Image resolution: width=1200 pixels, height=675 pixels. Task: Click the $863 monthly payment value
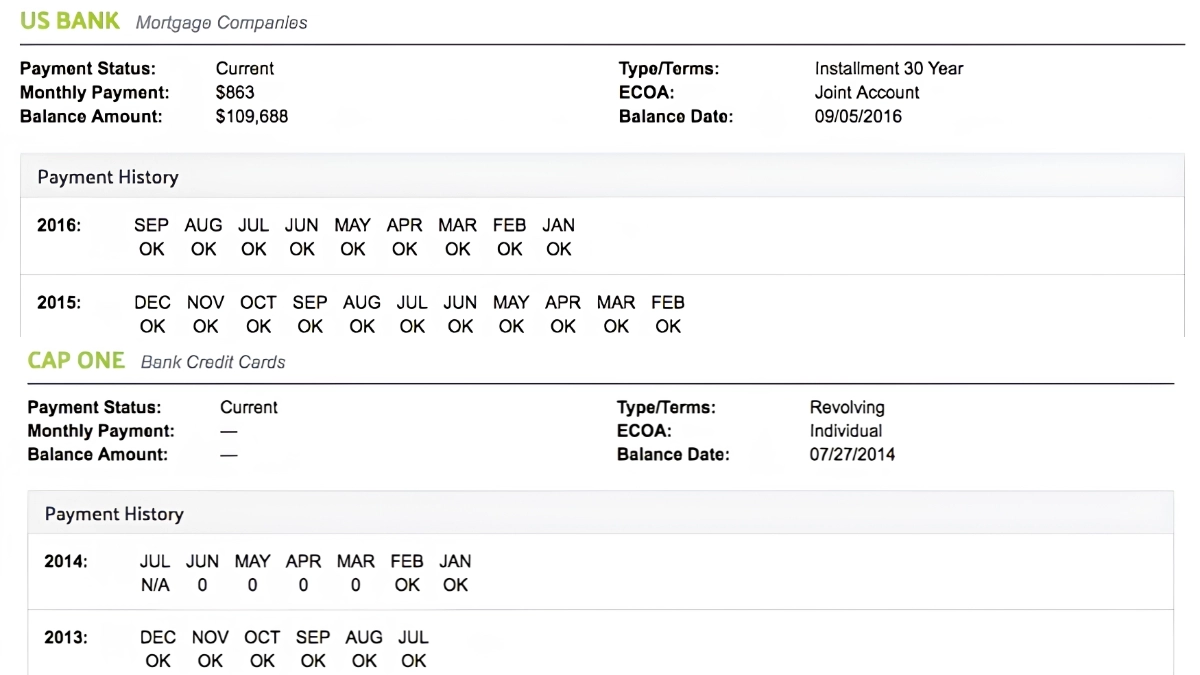tap(235, 92)
